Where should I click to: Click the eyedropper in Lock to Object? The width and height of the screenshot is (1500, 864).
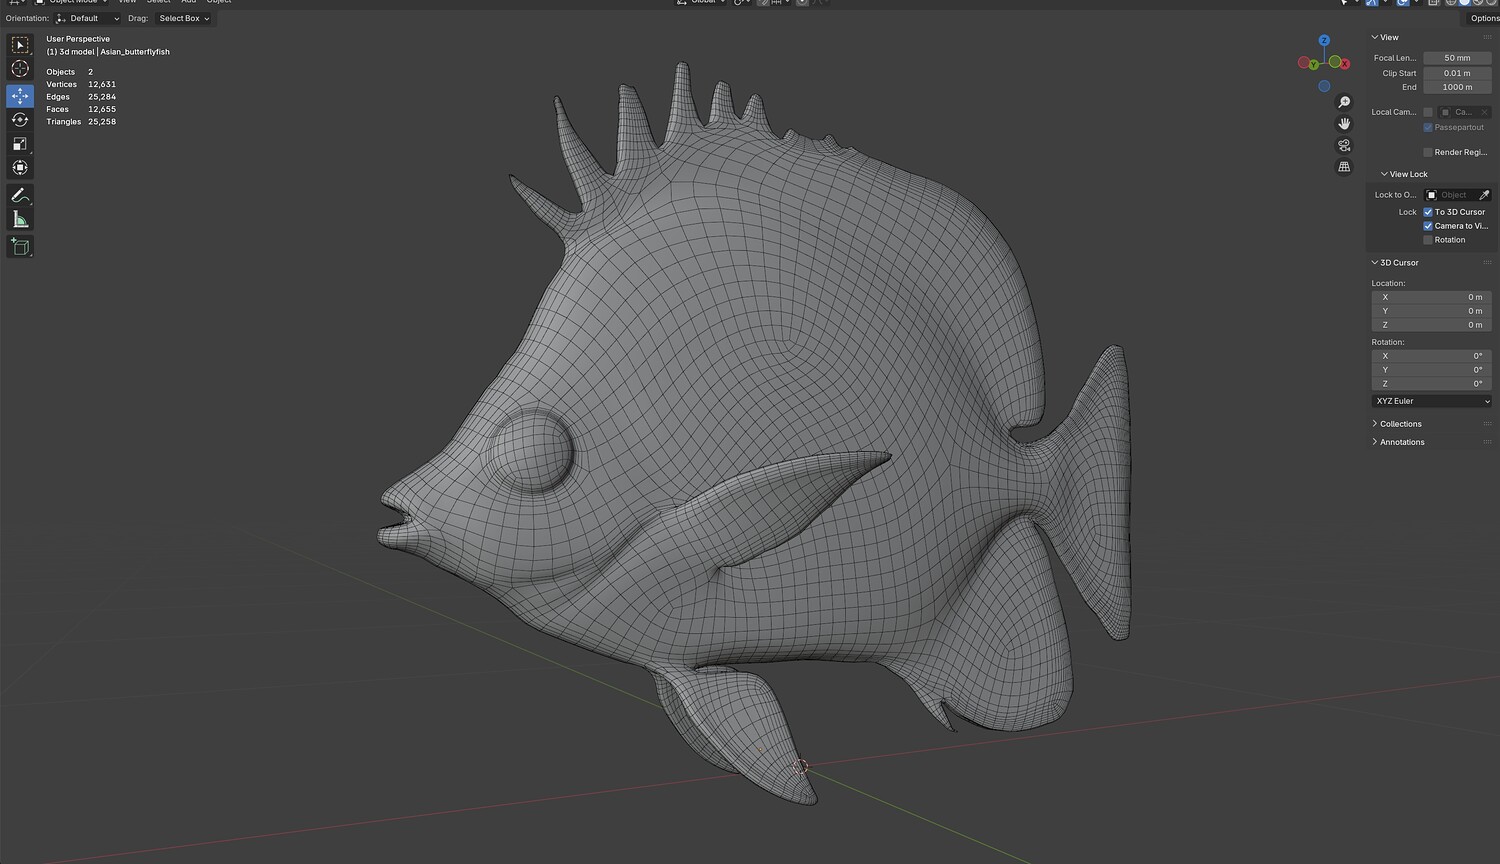pyautogui.click(x=1484, y=195)
